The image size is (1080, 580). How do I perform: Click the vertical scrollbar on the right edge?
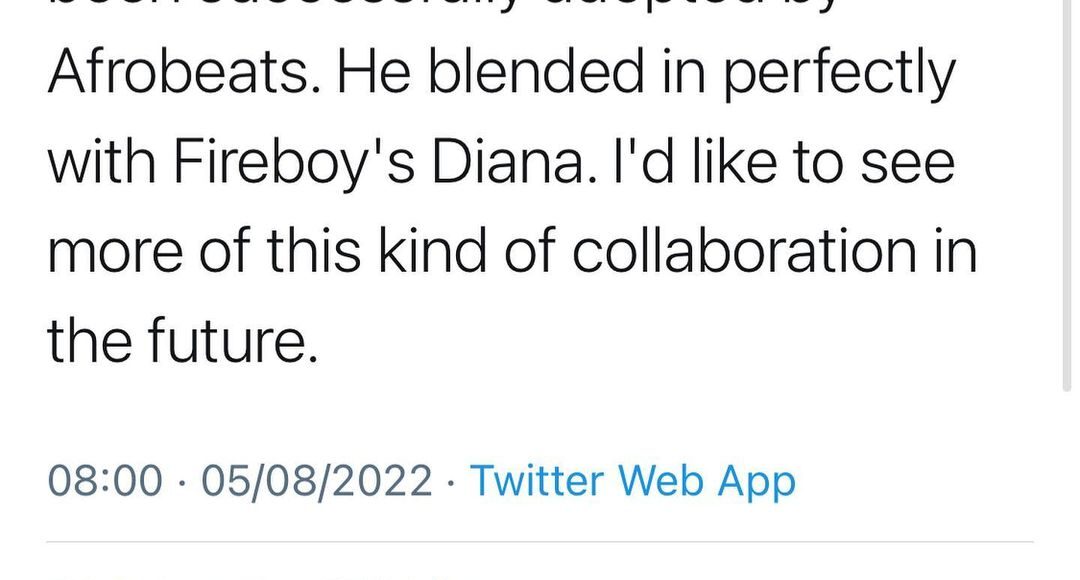pyautogui.click(x=1066, y=200)
